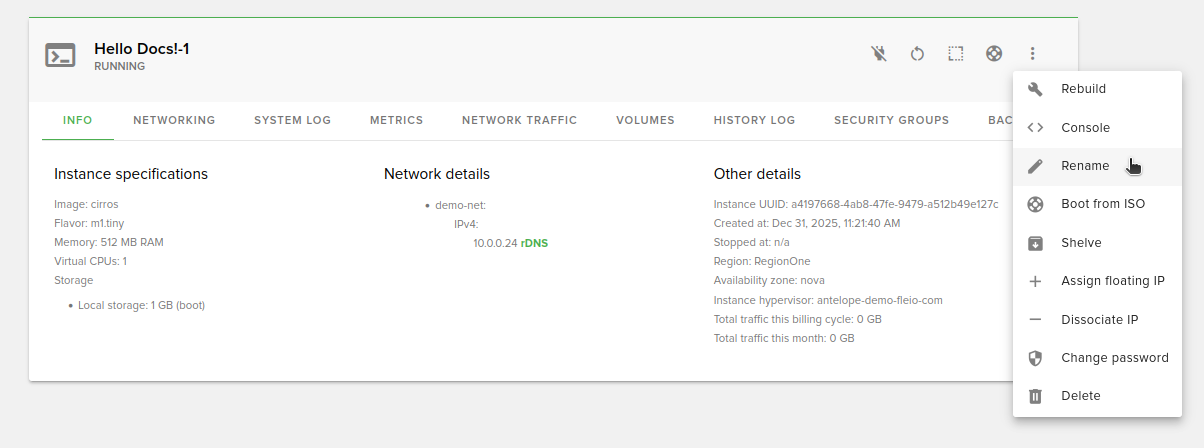Click the terminal instance icon beside Hello Docs!-1
Screen dimensions: 1204x448
point(60,56)
